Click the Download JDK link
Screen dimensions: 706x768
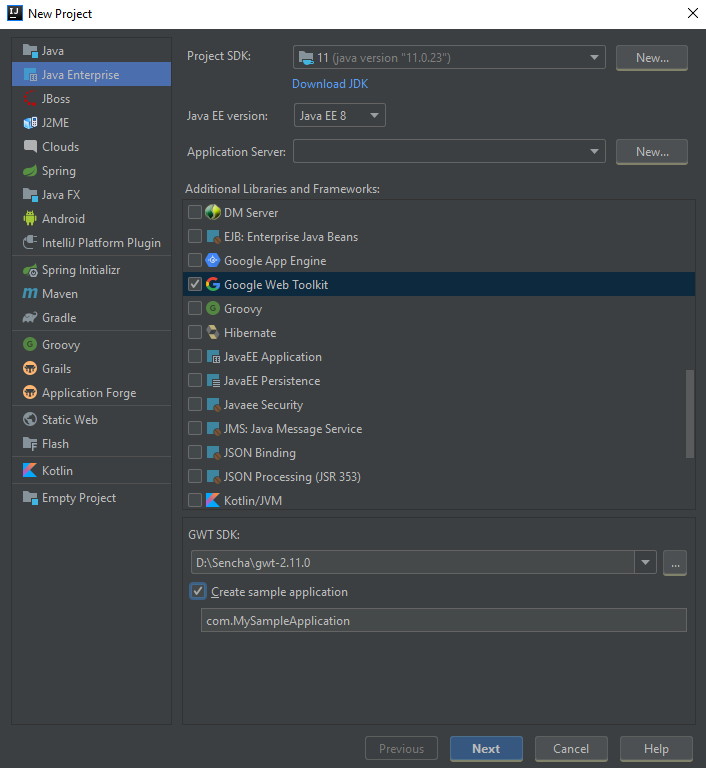tap(330, 84)
